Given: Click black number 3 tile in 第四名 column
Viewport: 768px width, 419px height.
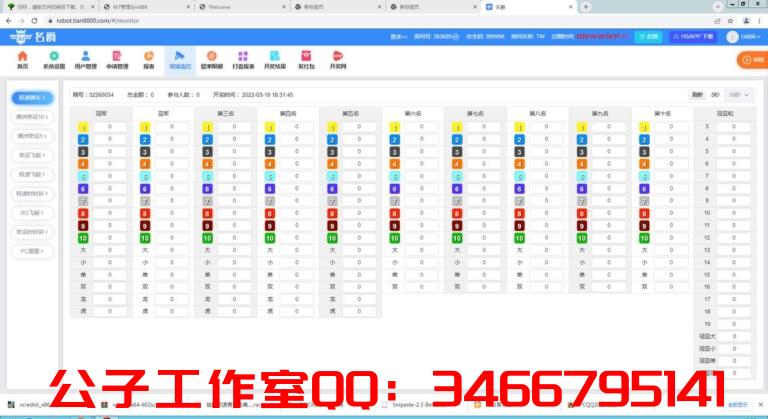Looking at the screenshot, I should point(270,152).
